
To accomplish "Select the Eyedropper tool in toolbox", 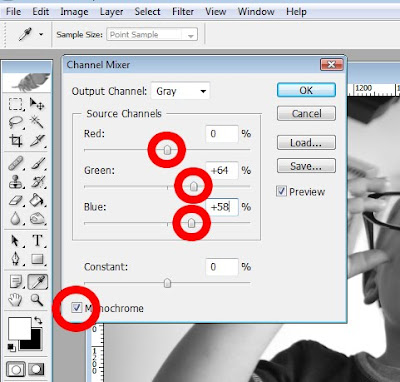I will point(37,281).
